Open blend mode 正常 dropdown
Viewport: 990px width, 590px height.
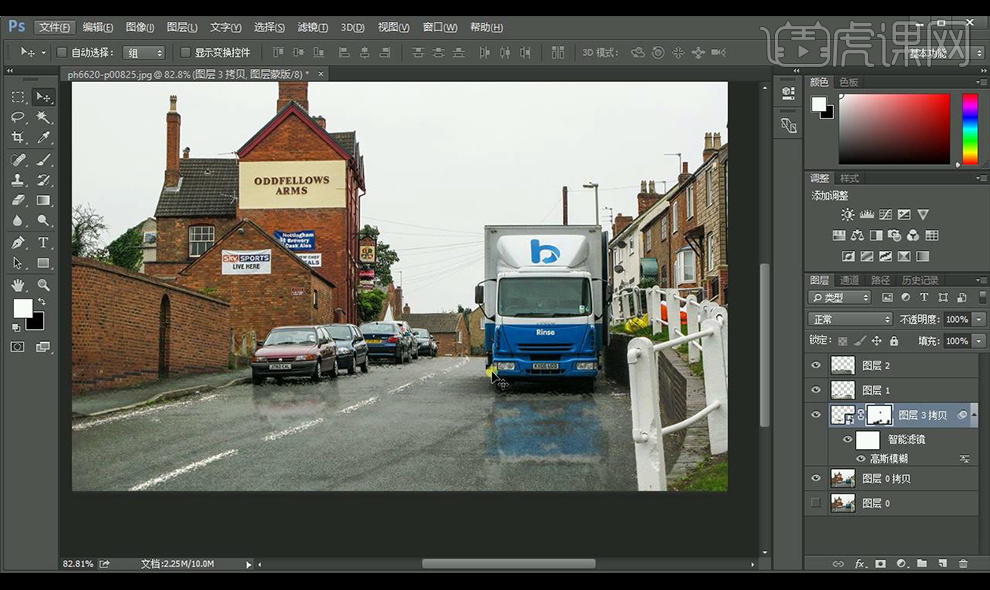(850, 319)
